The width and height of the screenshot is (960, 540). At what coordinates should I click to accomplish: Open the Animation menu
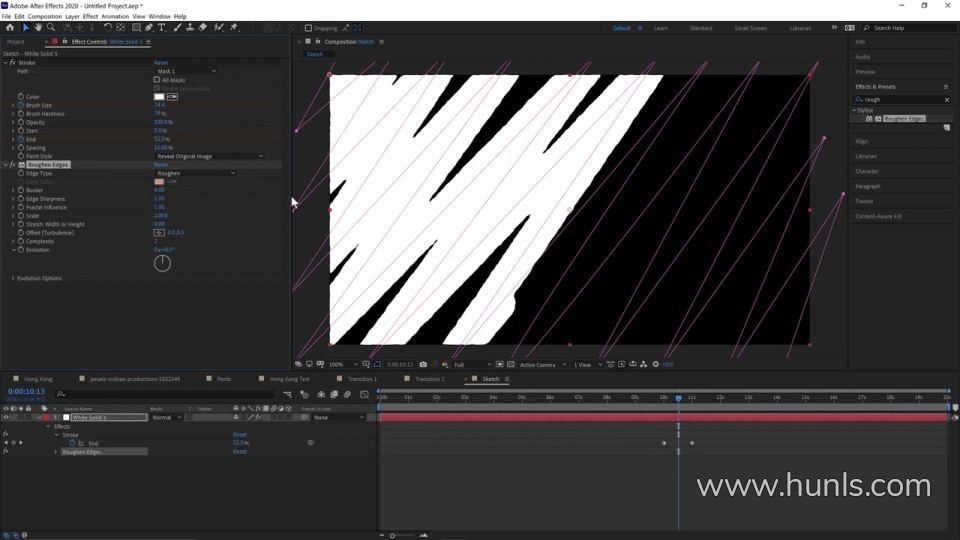(115, 17)
